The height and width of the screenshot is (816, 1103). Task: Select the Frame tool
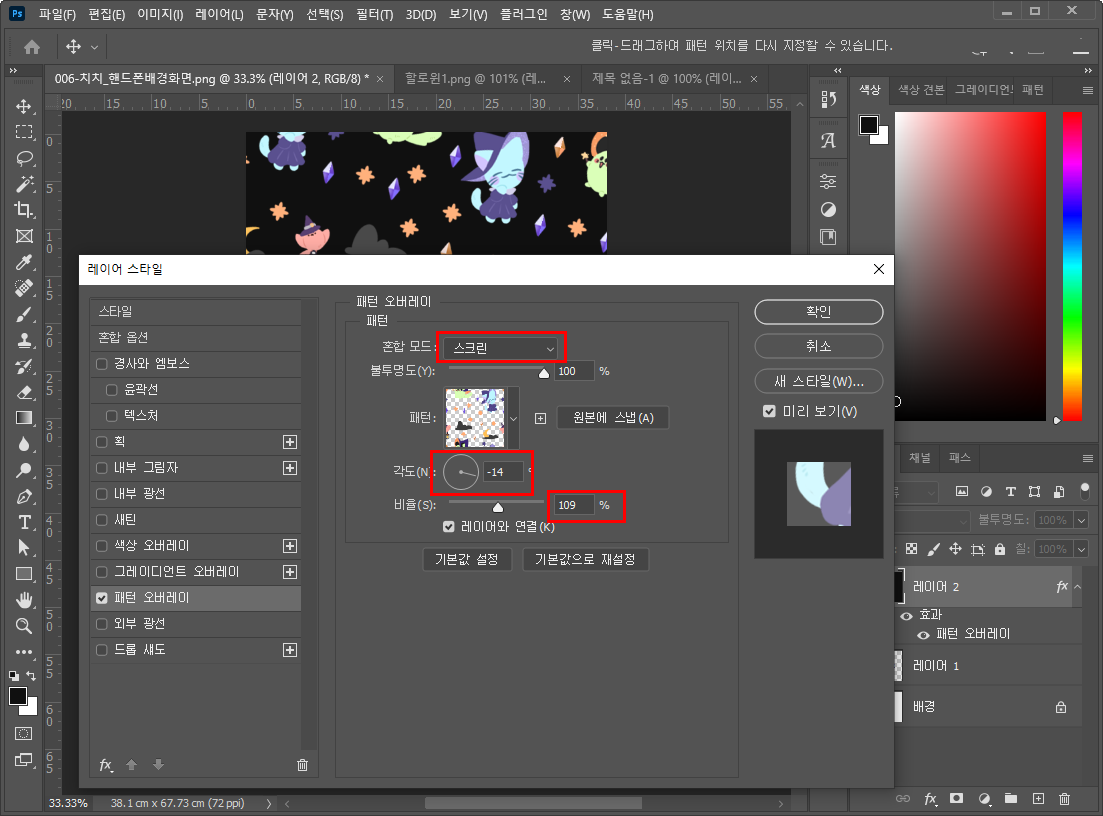(x=24, y=236)
